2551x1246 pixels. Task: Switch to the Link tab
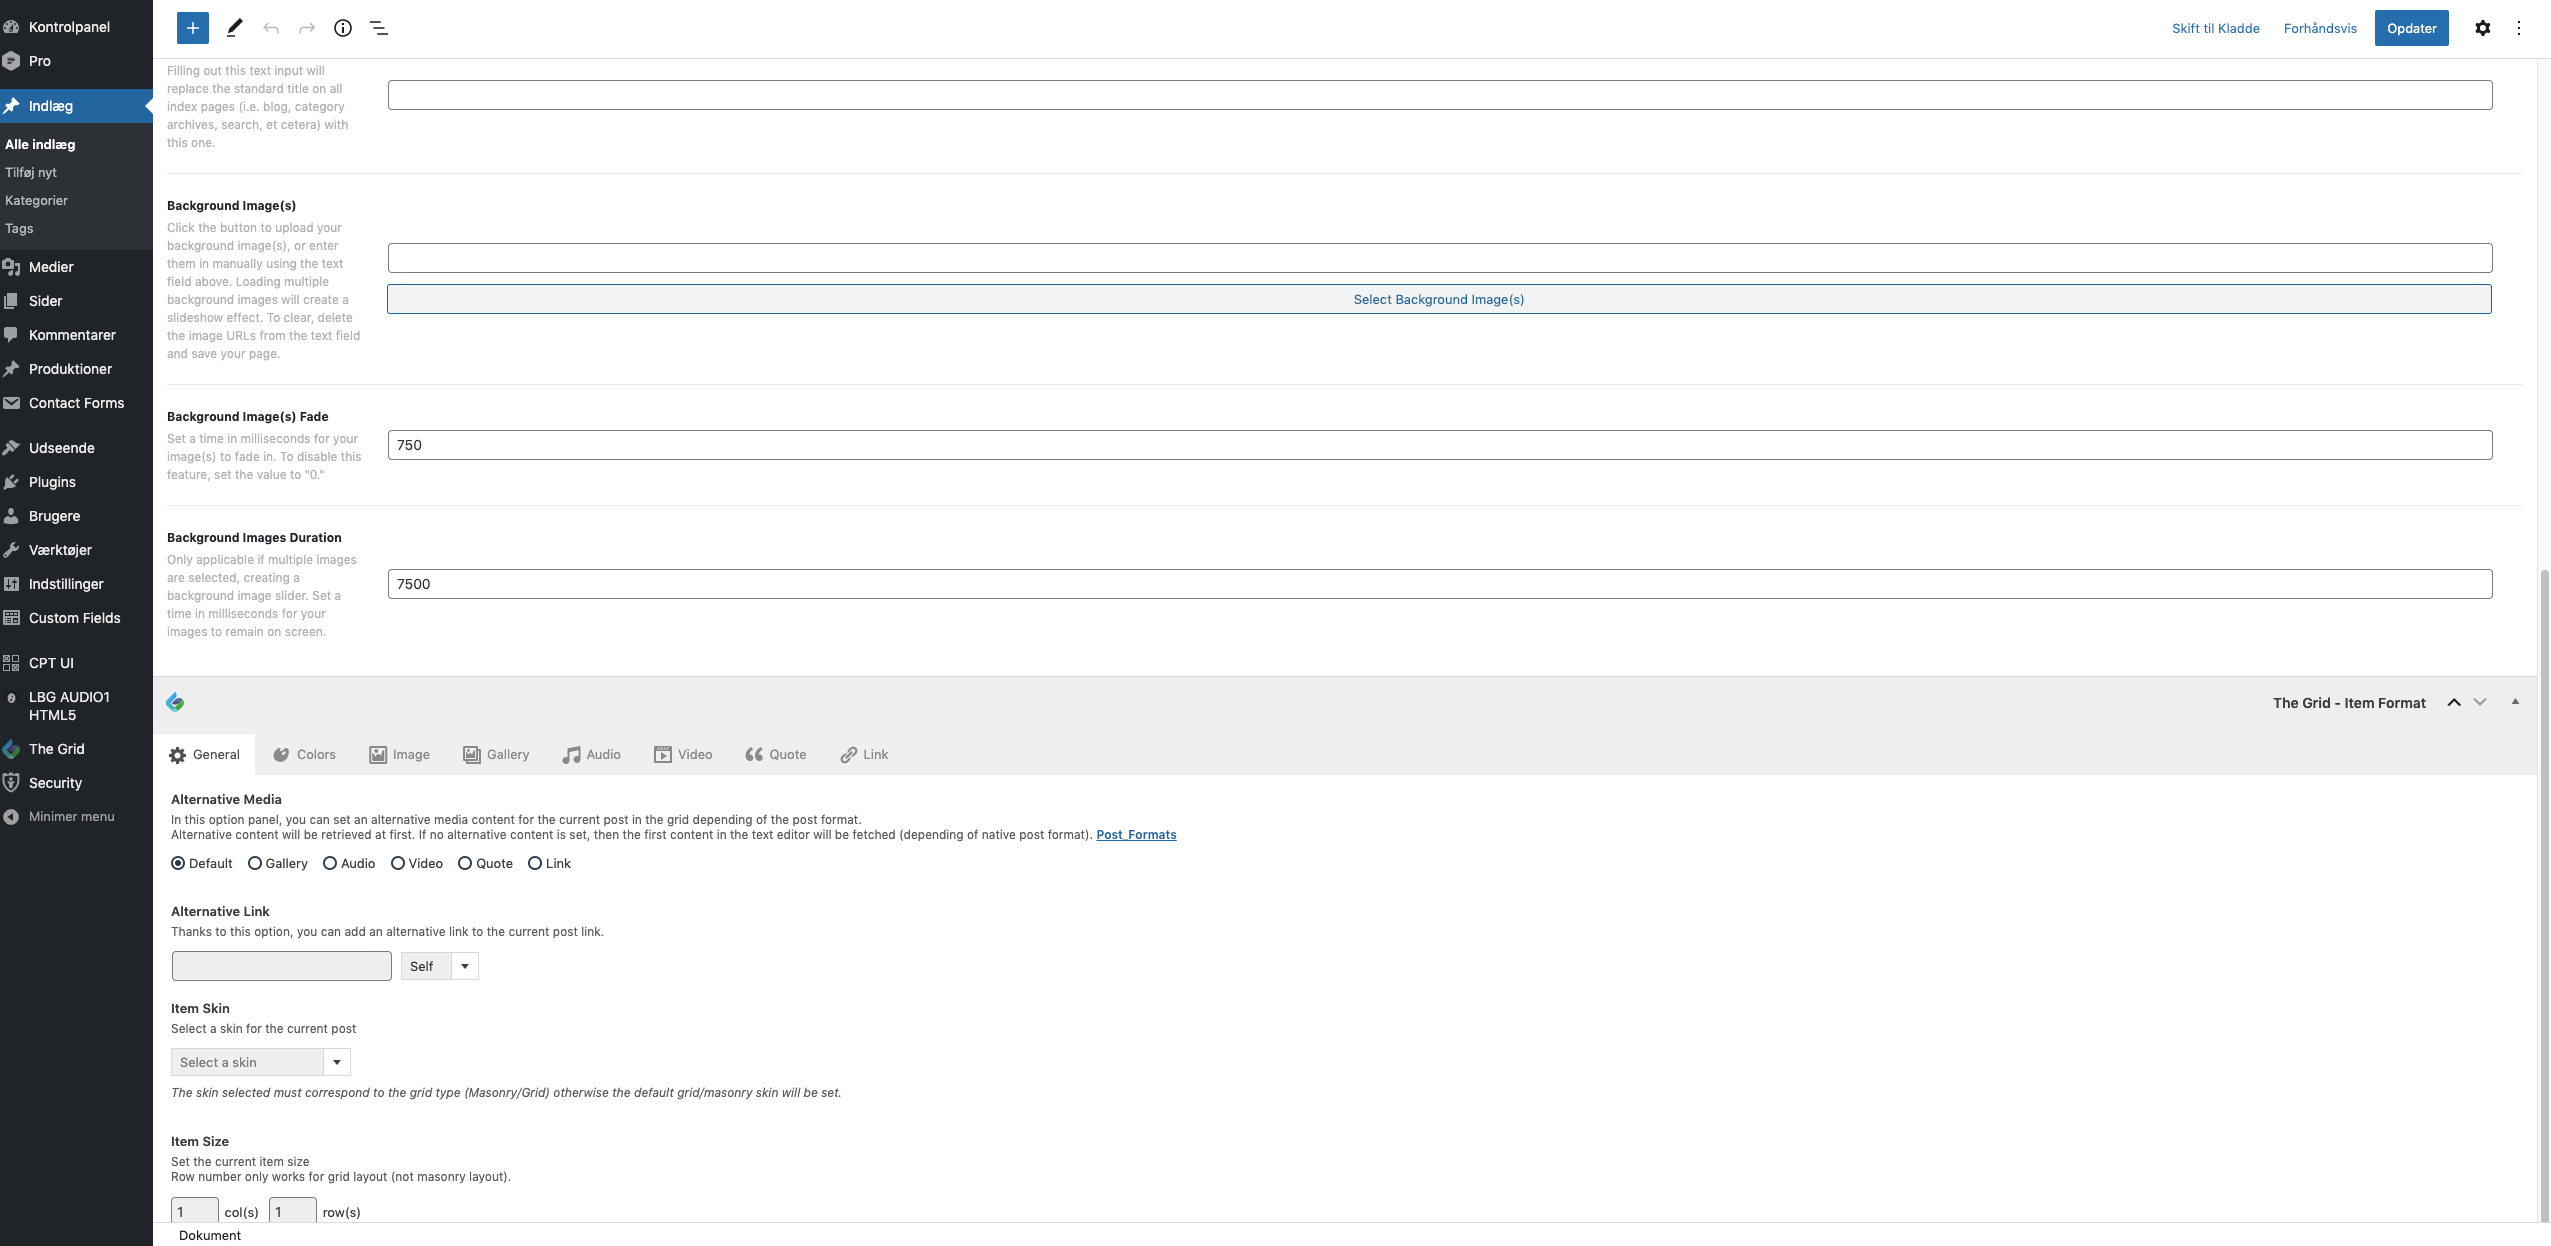pyautogui.click(x=865, y=755)
